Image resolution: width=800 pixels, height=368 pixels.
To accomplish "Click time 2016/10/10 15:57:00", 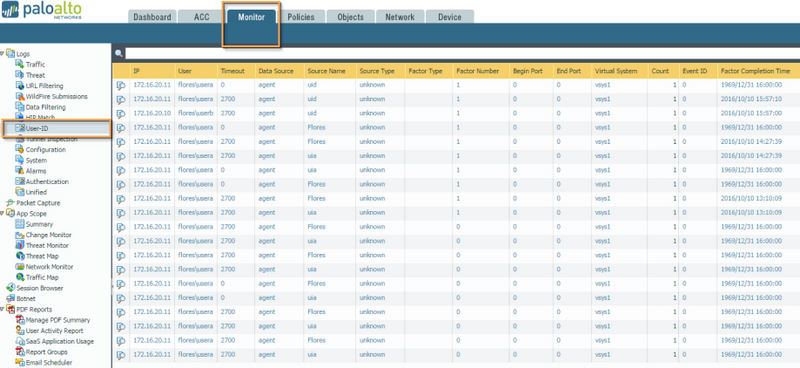I will click(752, 113).
